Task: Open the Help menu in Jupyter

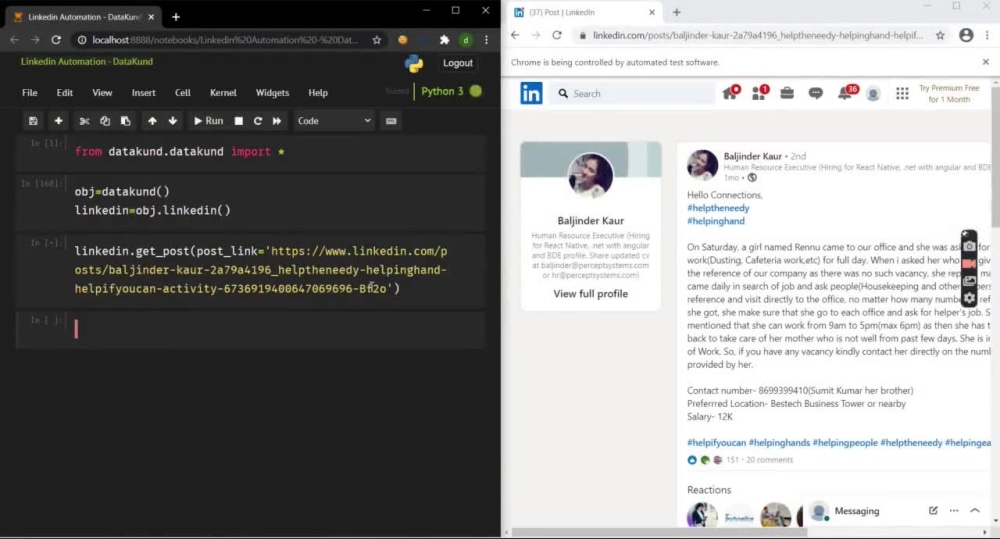Action: click(318, 92)
